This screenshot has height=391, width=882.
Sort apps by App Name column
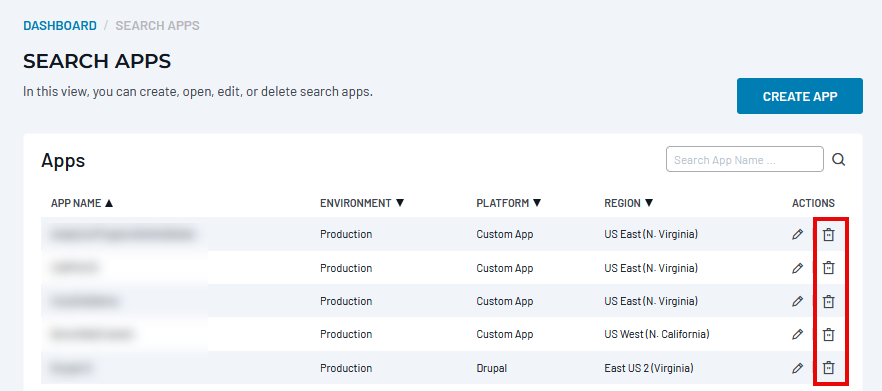(x=82, y=203)
